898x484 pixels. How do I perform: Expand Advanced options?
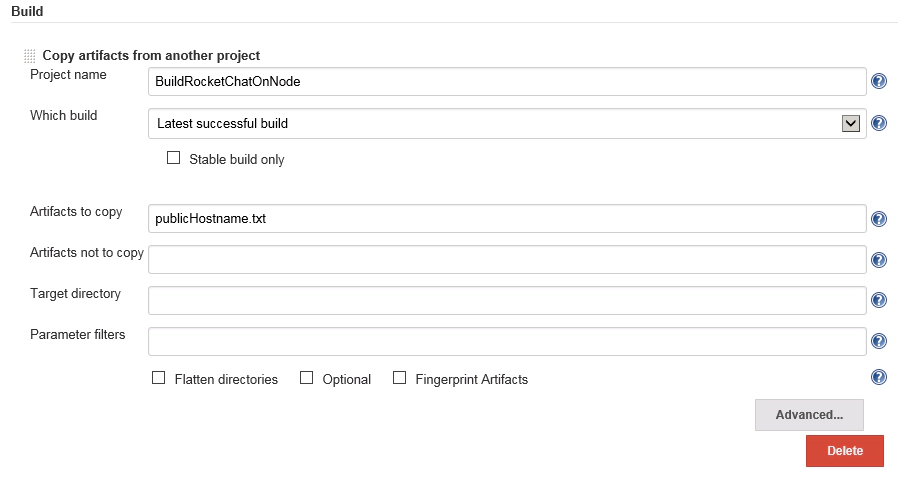click(x=809, y=414)
